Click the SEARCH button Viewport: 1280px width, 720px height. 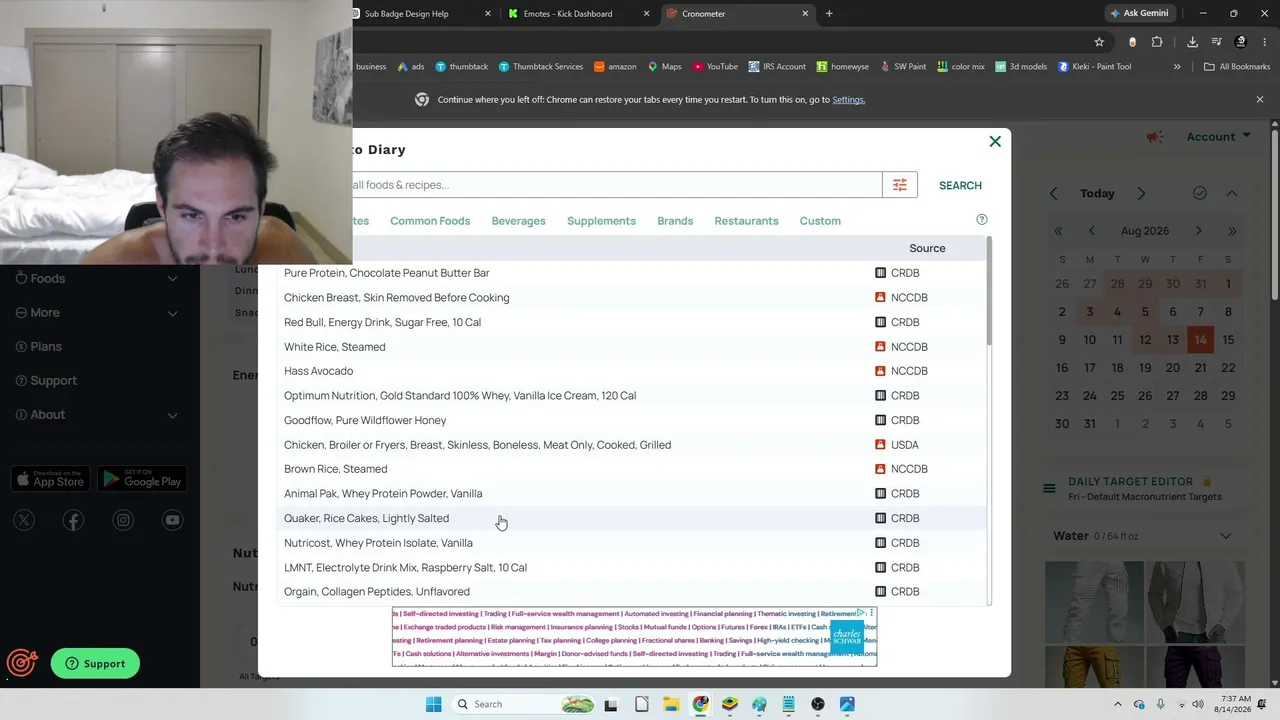pyautogui.click(x=960, y=185)
